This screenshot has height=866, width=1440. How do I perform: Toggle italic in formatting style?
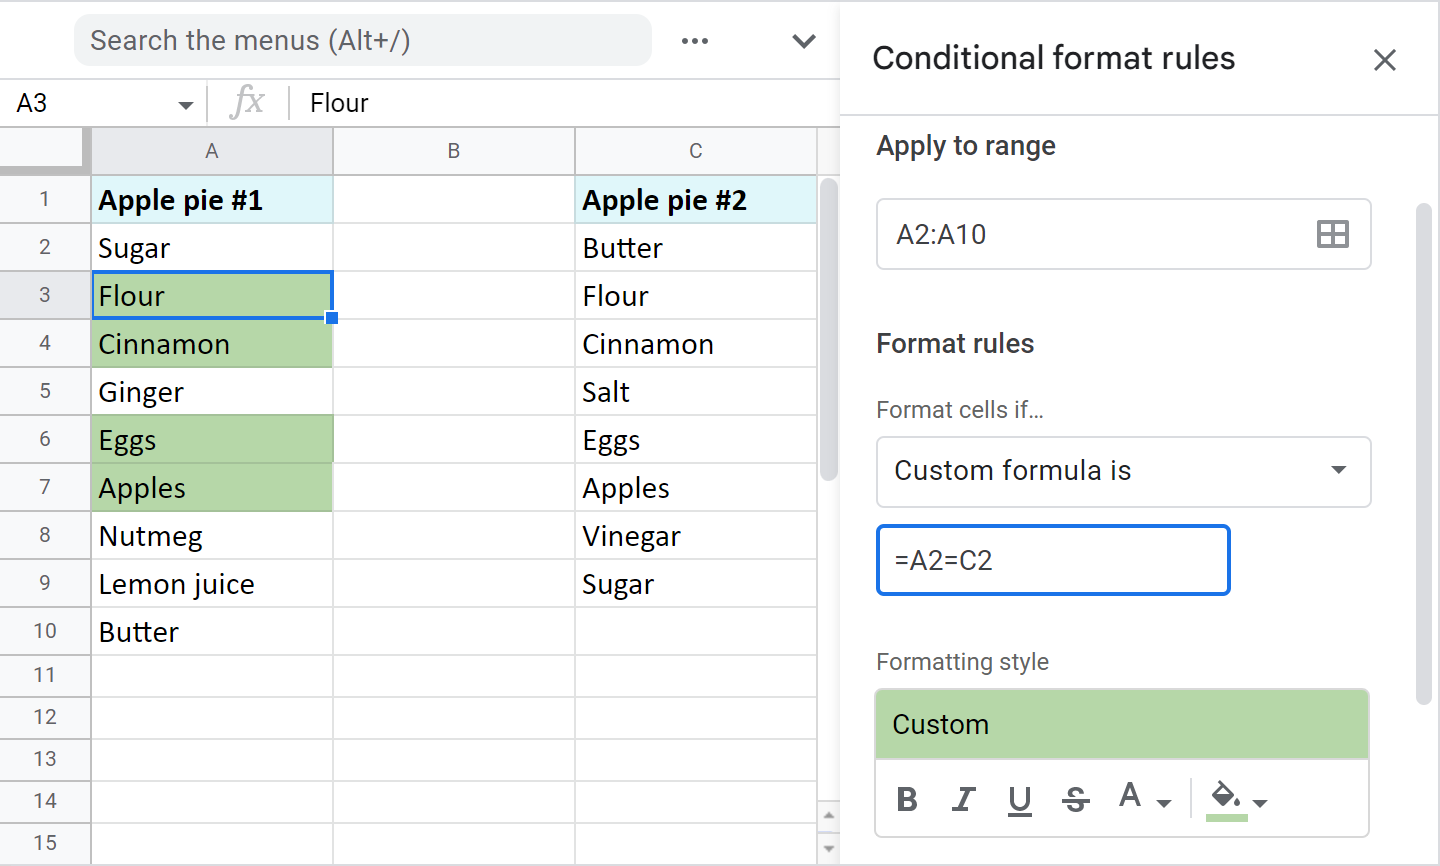tap(963, 798)
